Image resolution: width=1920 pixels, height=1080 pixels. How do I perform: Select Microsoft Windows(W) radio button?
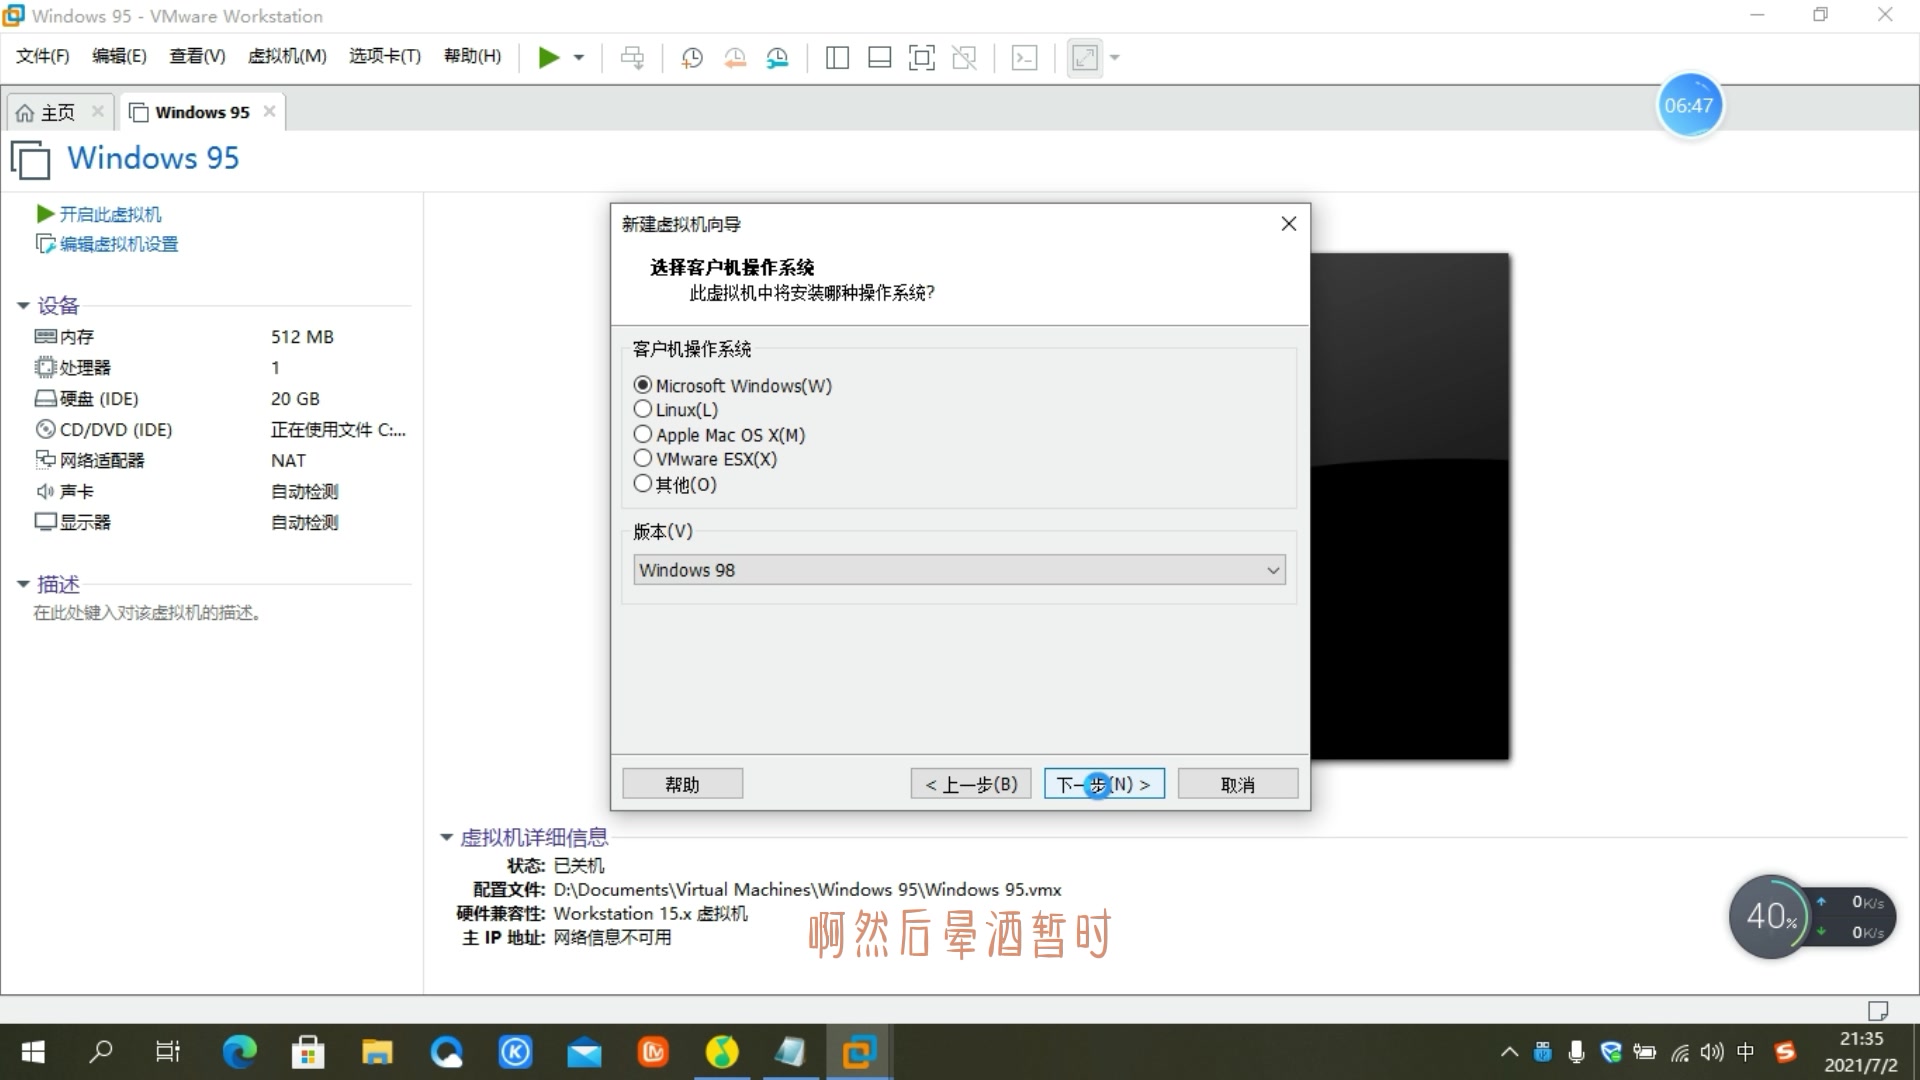point(643,385)
